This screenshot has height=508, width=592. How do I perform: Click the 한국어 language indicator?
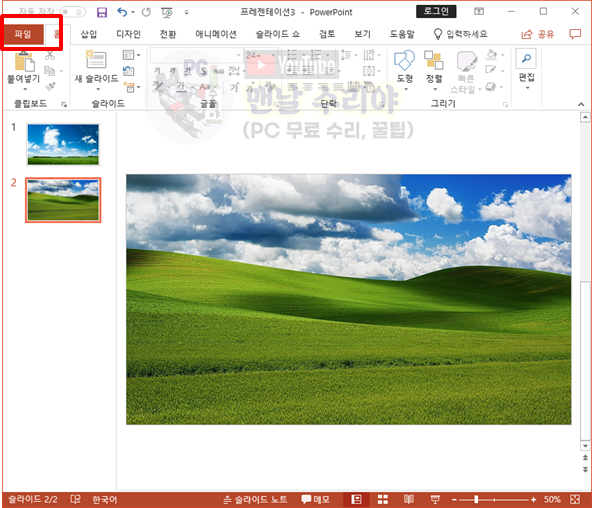coord(105,500)
